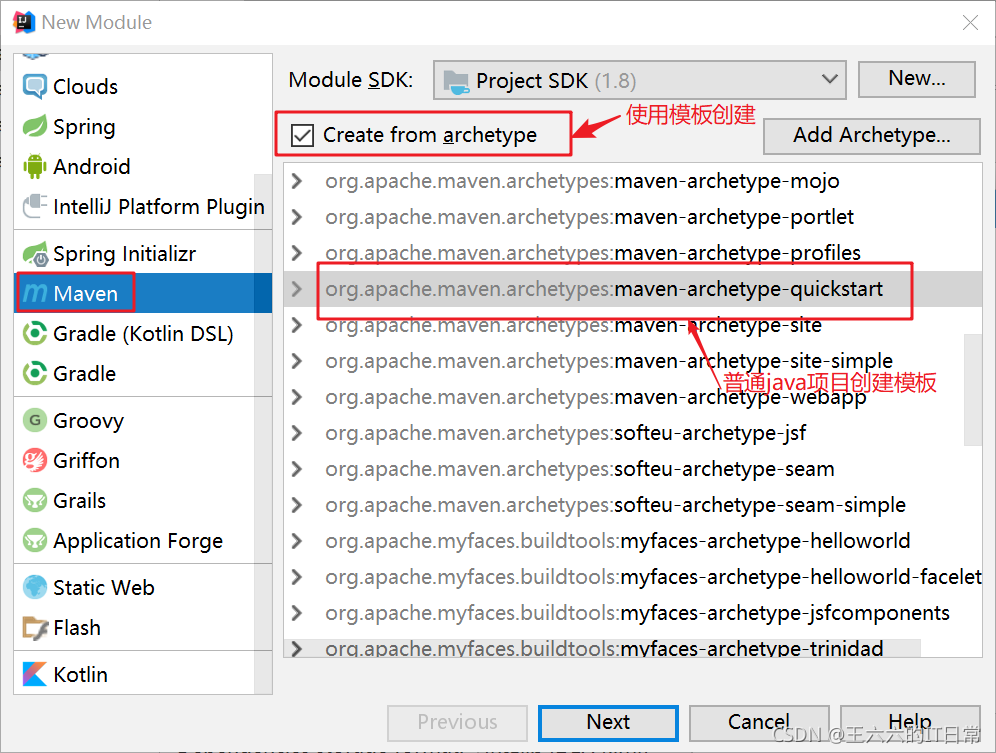Click the Cancel button
Screen dimensions: 996x753
pyautogui.click(x=759, y=722)
